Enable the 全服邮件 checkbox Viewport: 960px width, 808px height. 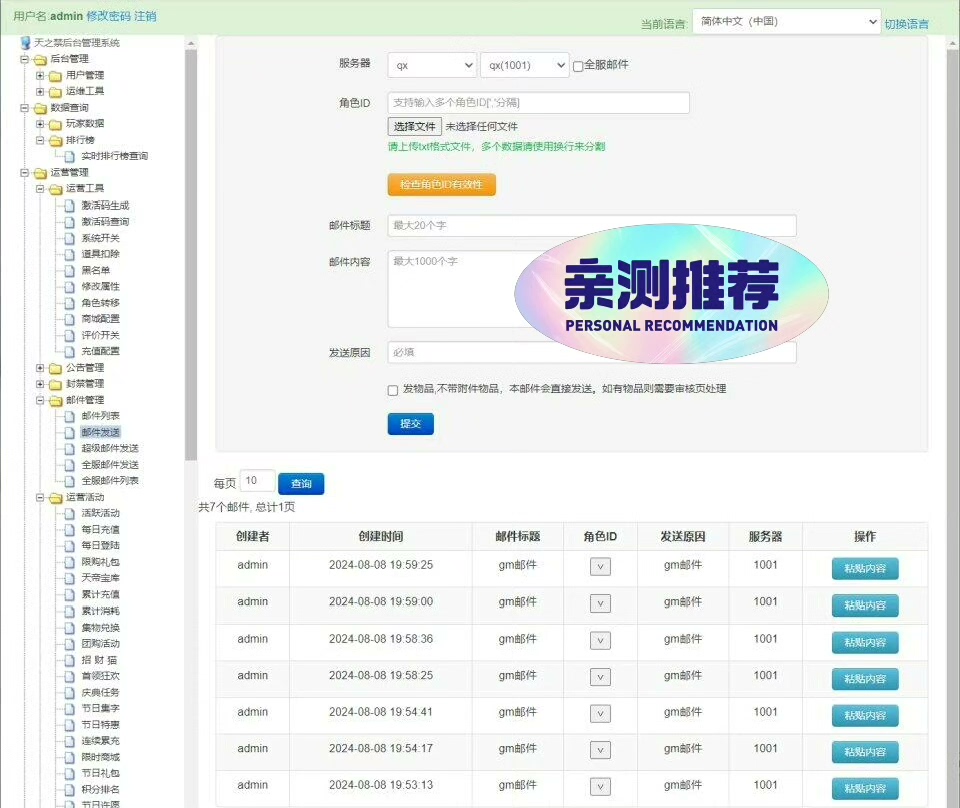pyautogui.click(x=578, y=66)
